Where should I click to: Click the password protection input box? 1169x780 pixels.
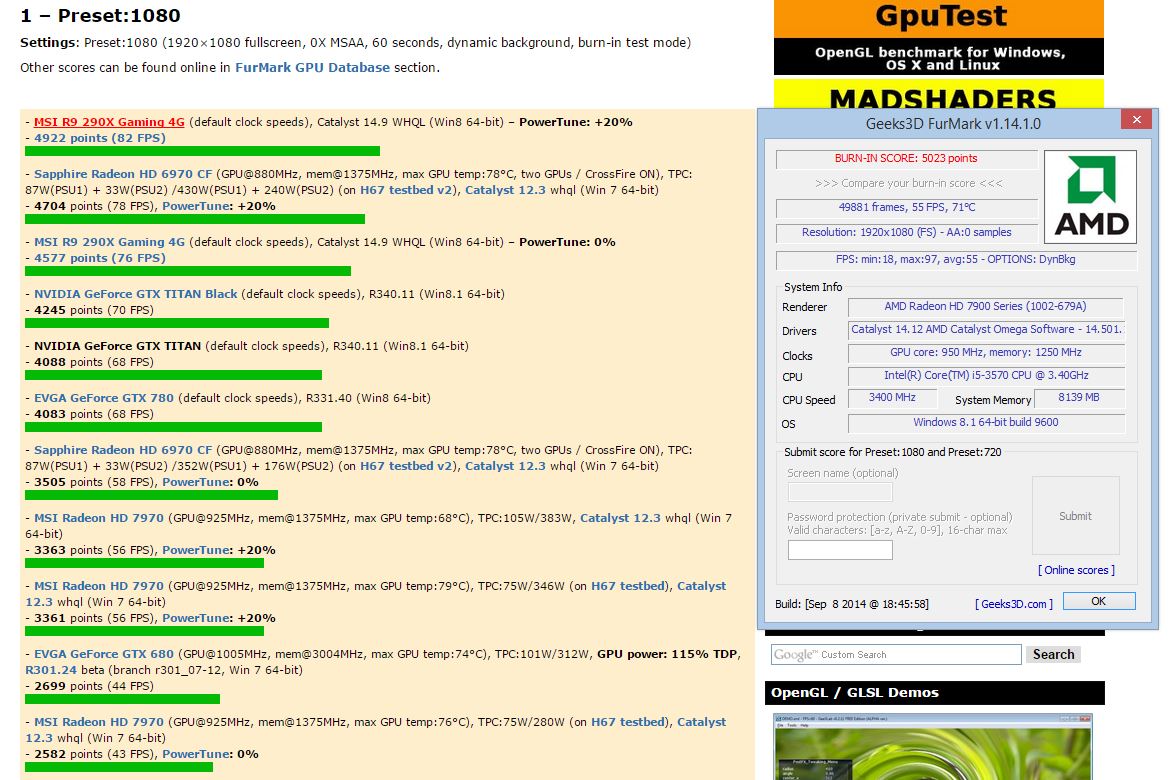tap(840, 550)
